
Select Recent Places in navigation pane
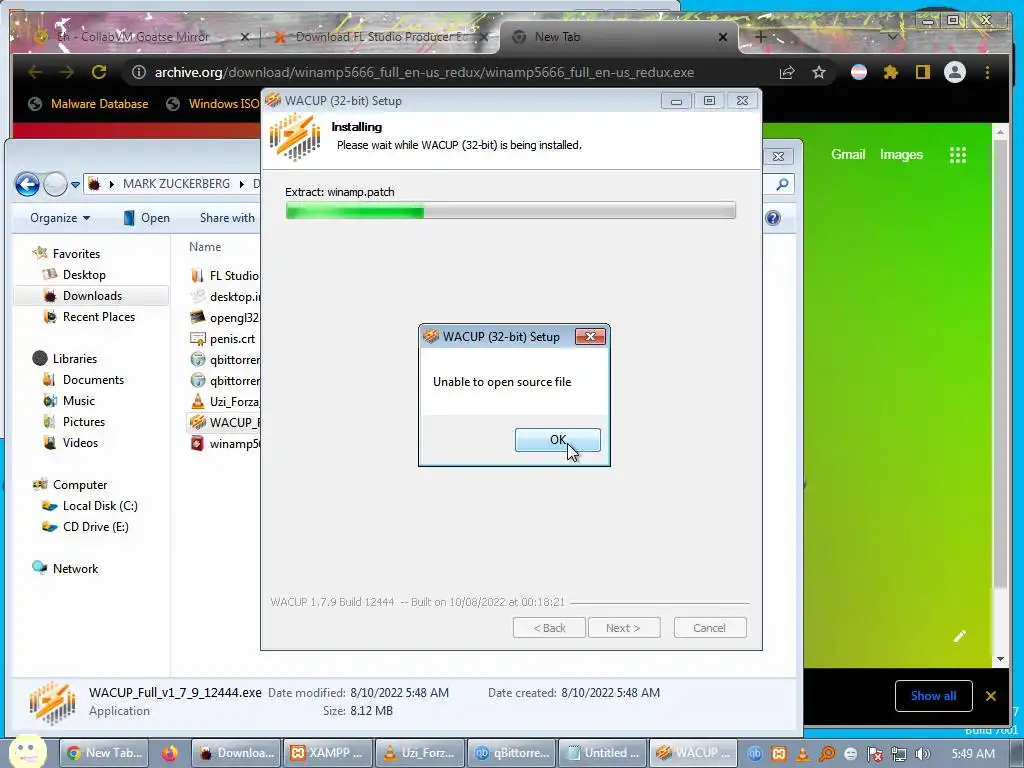tap(89, 317)
